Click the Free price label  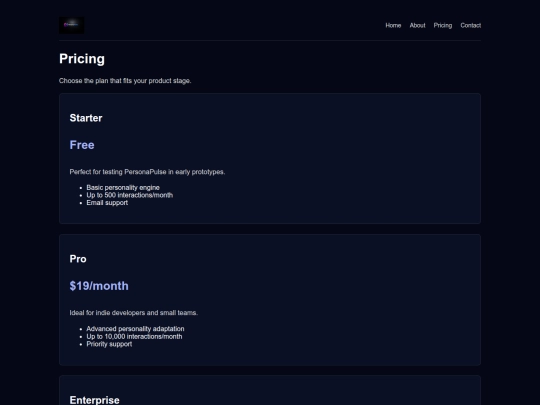point(82,145)
